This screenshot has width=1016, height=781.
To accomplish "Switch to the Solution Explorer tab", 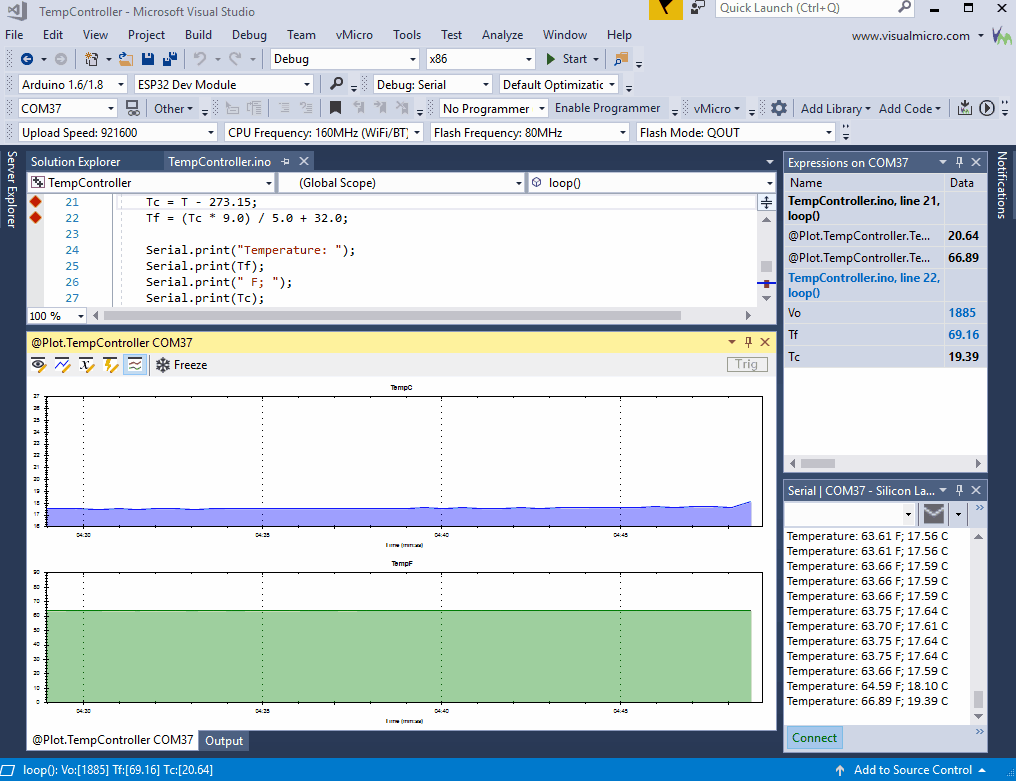I will 76,161.
